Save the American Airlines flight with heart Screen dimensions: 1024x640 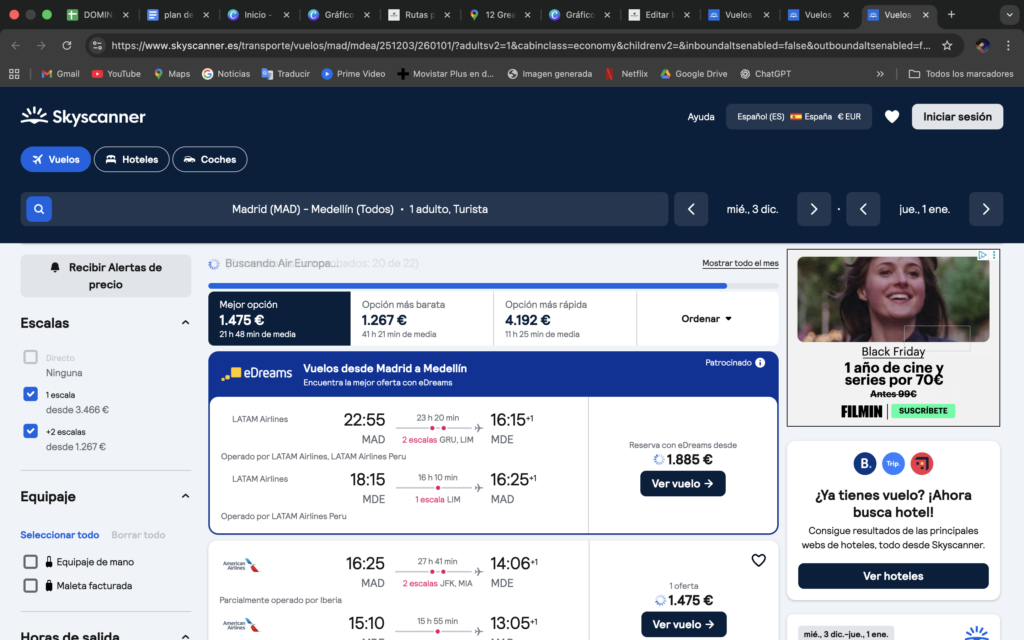pos(758,560)
